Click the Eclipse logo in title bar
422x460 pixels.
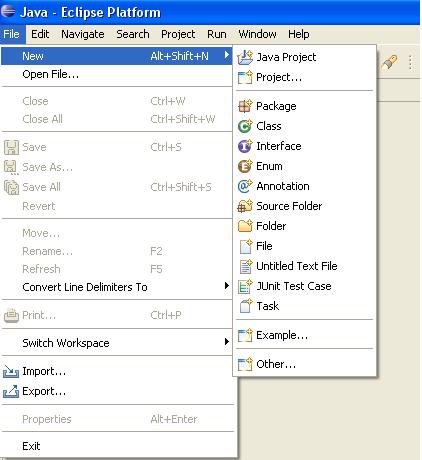[x=8, y=12]
